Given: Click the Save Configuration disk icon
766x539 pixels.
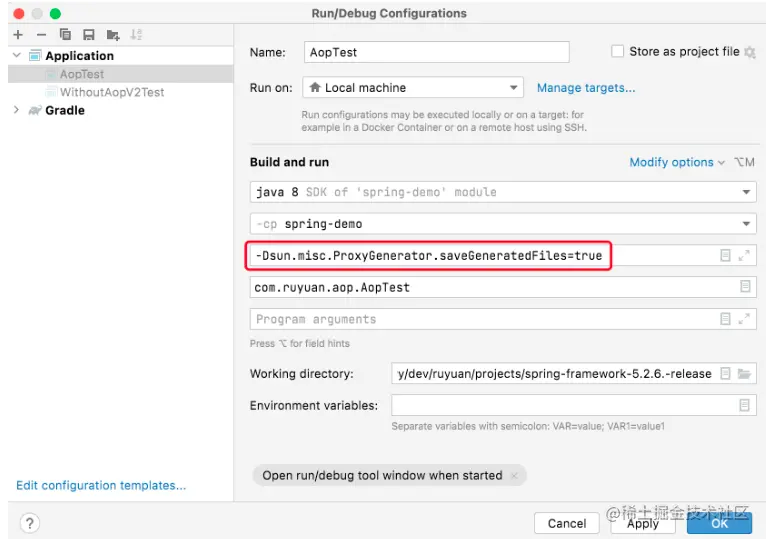Looking at the screenshot, I should coord(88,35).
